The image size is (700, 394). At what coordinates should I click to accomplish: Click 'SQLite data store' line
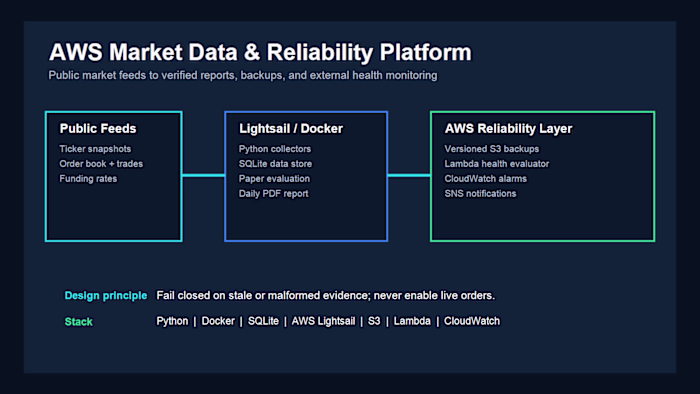click(x=275, y=164)
